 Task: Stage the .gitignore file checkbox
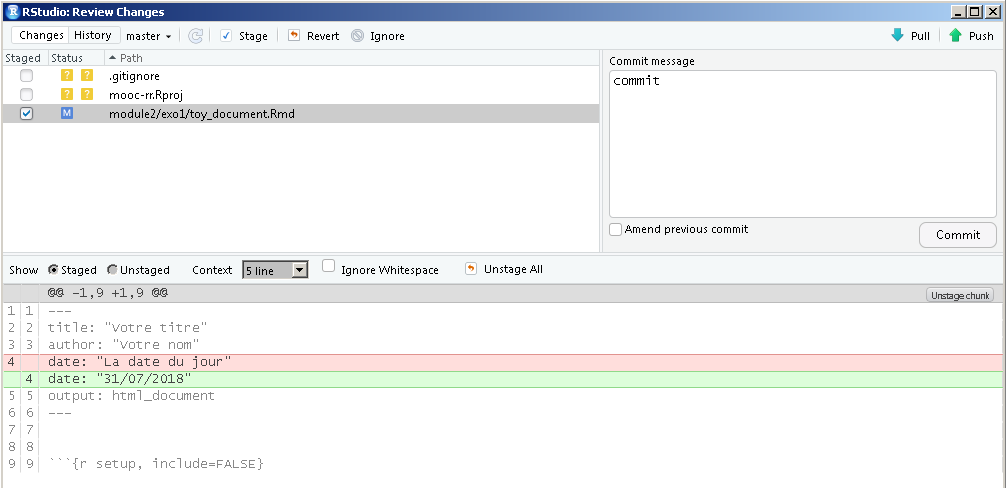pyautogui.click(x=26, y=76)
